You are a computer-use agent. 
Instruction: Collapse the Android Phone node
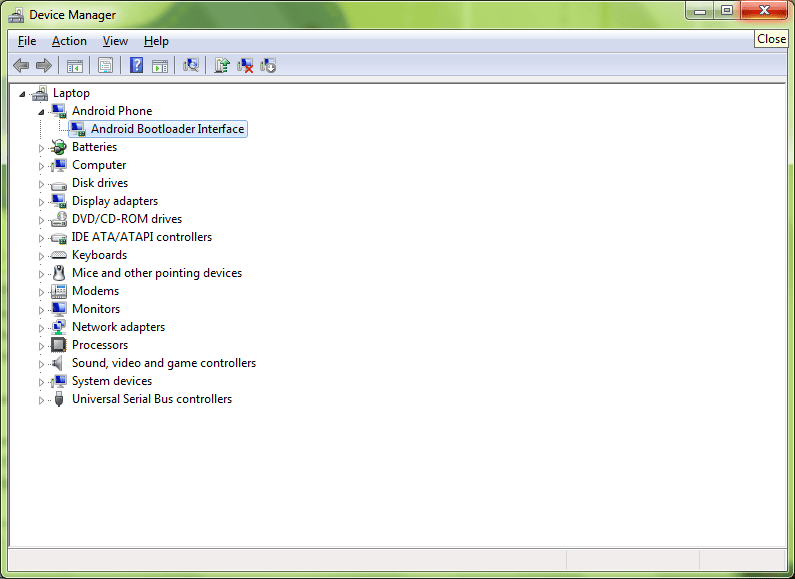41,112
